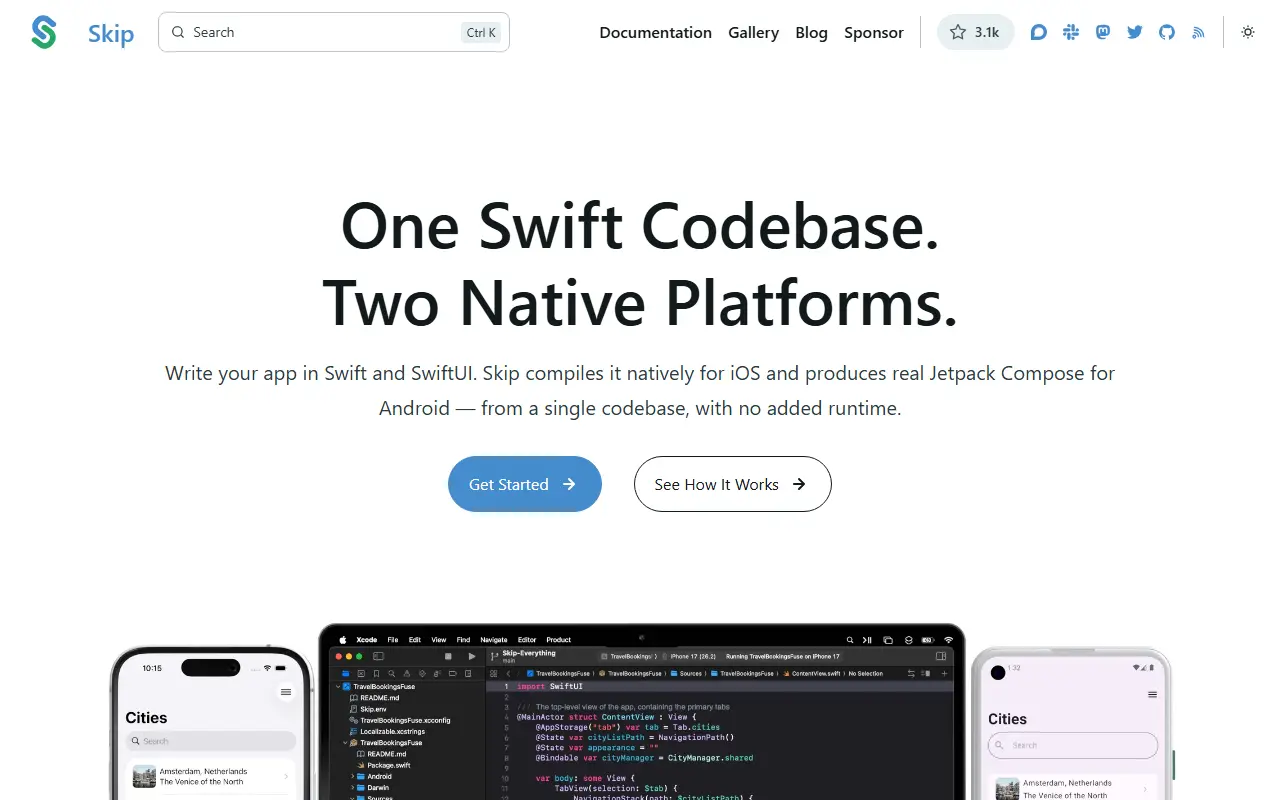Open the Navigate menu in Xcode
Screen dimensions: 1280x800
point(494,640)
